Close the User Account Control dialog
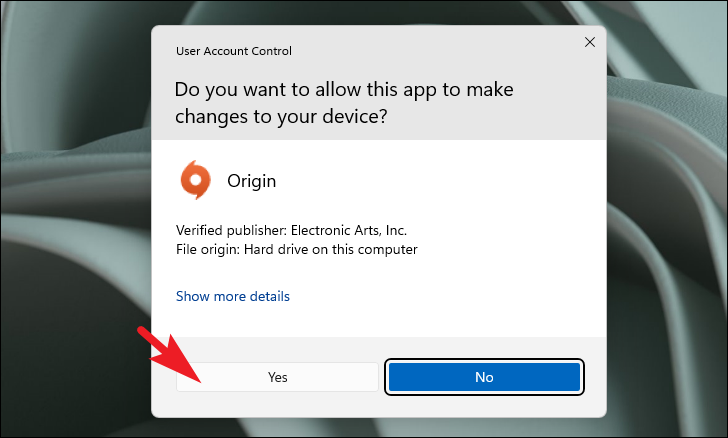The width and height of the screenshot is (728, 438). [590, 42]
